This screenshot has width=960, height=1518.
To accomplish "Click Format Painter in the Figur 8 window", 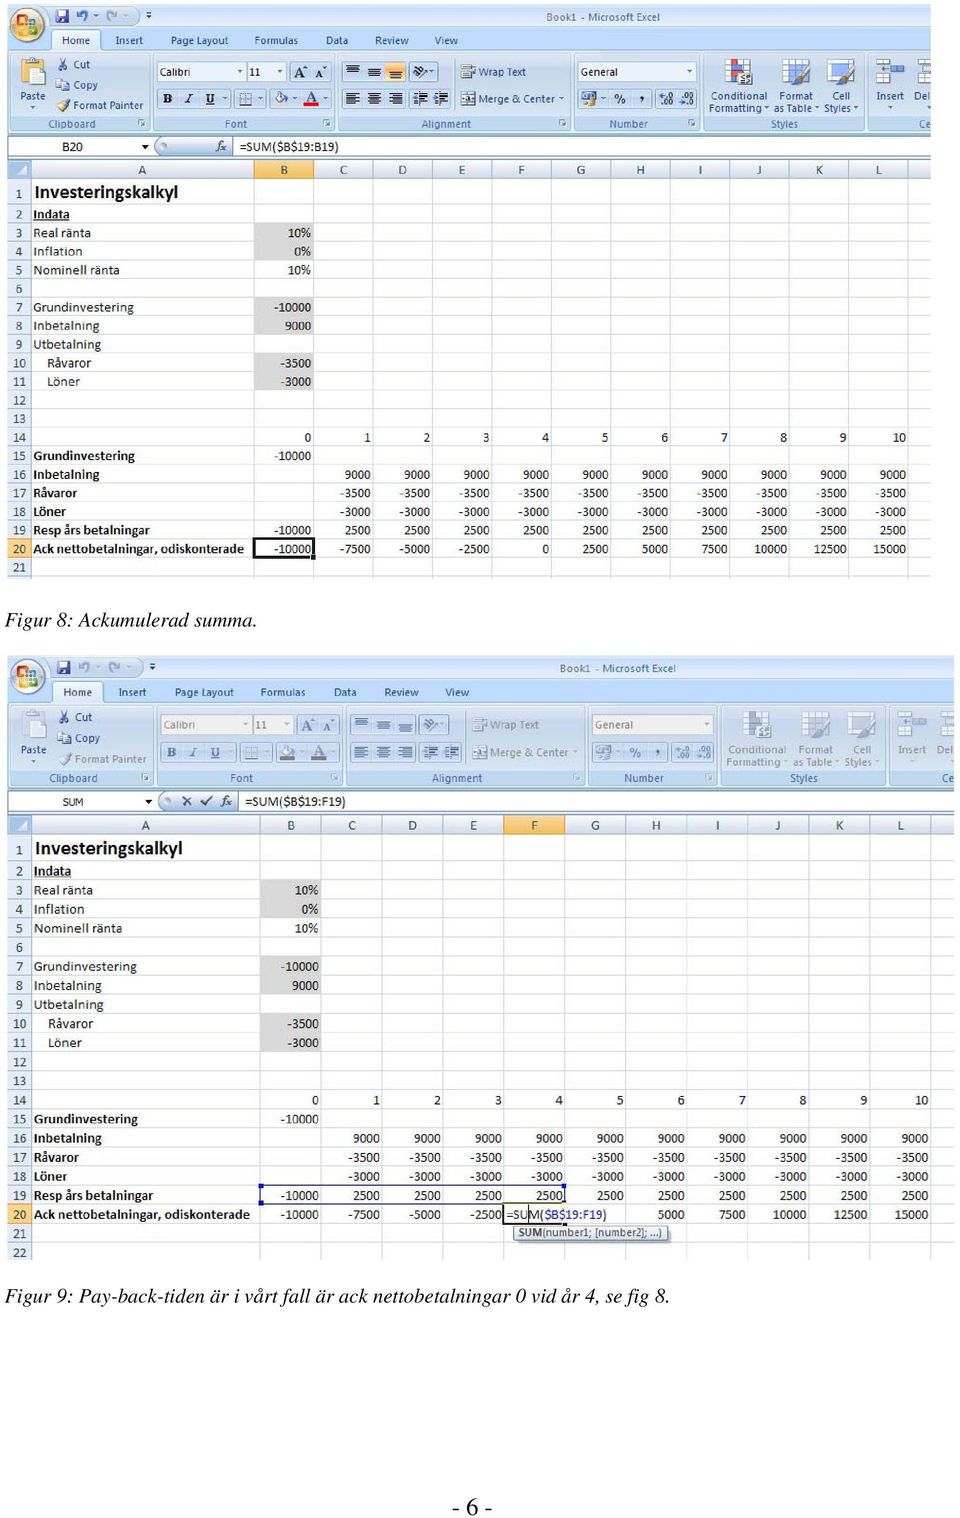I will pyautogui.click(x=100, y=105).
